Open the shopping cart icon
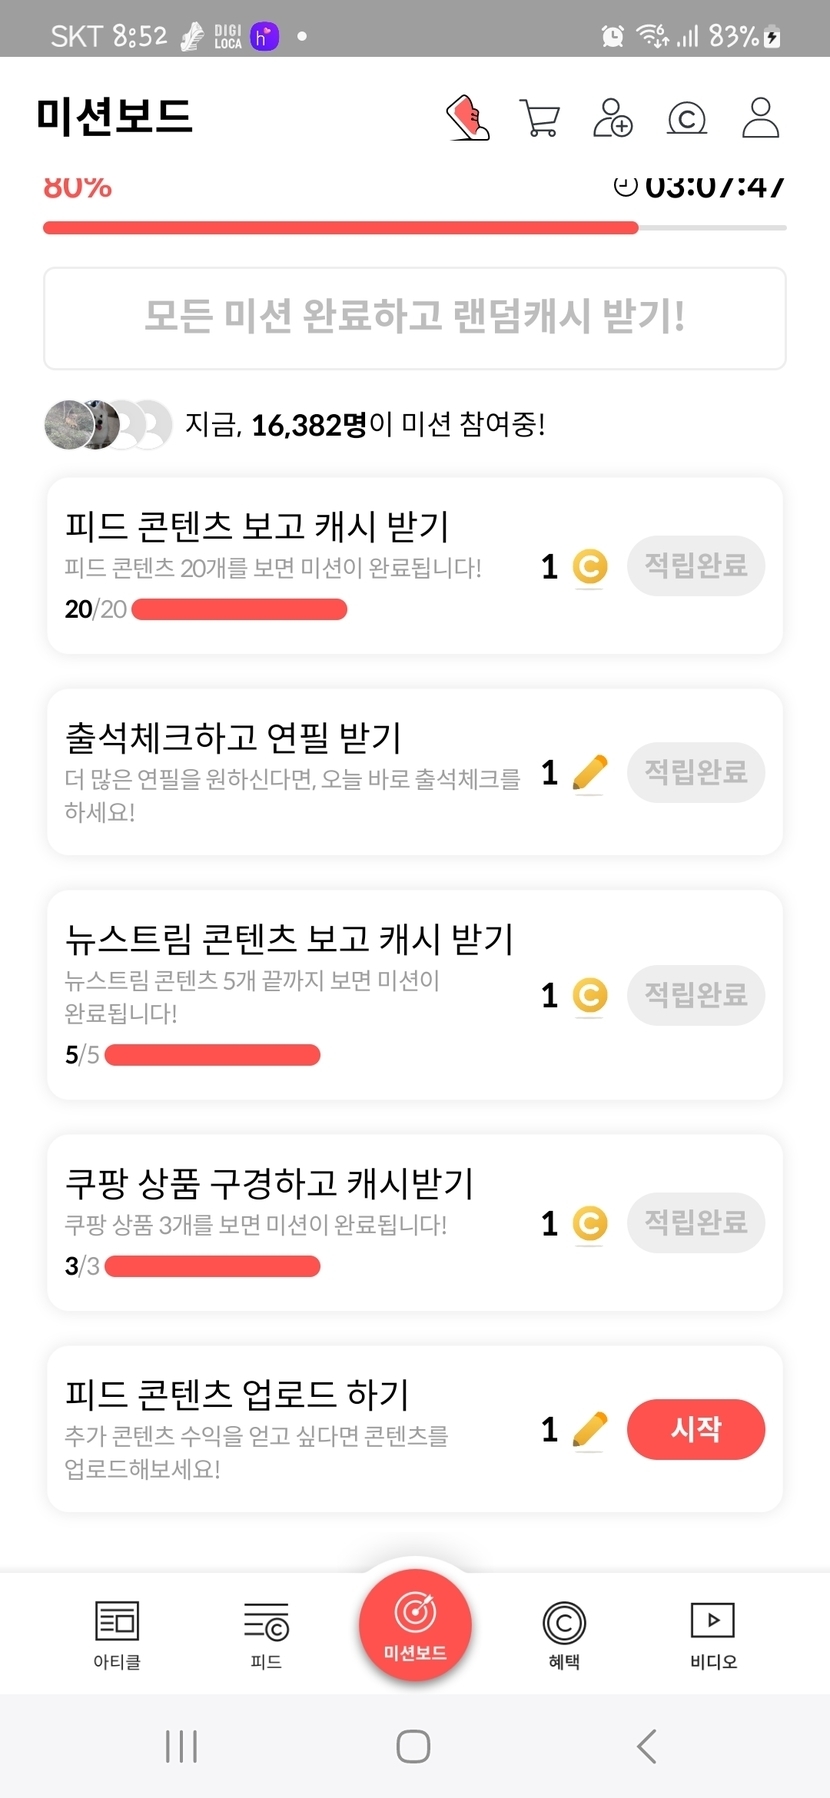The height and width of the screenshot is (1798, 830). (x=540, y=118)
